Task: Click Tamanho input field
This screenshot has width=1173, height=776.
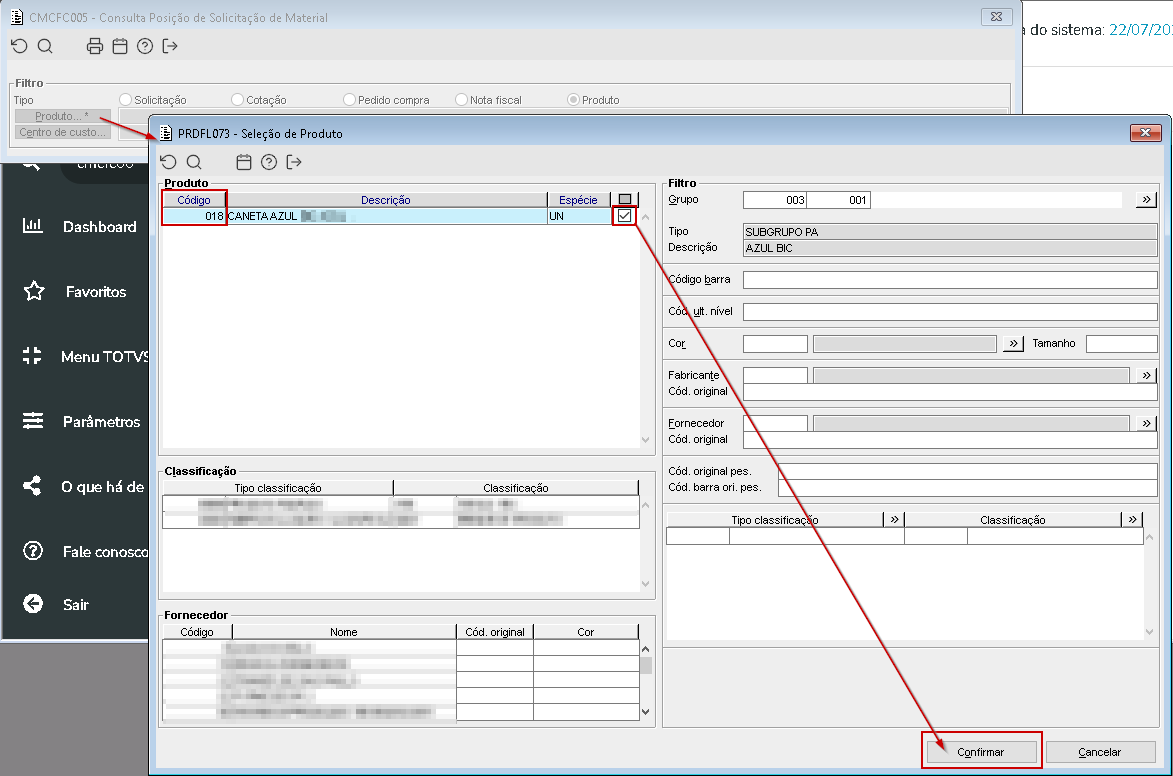Action: click(1121, 343)
